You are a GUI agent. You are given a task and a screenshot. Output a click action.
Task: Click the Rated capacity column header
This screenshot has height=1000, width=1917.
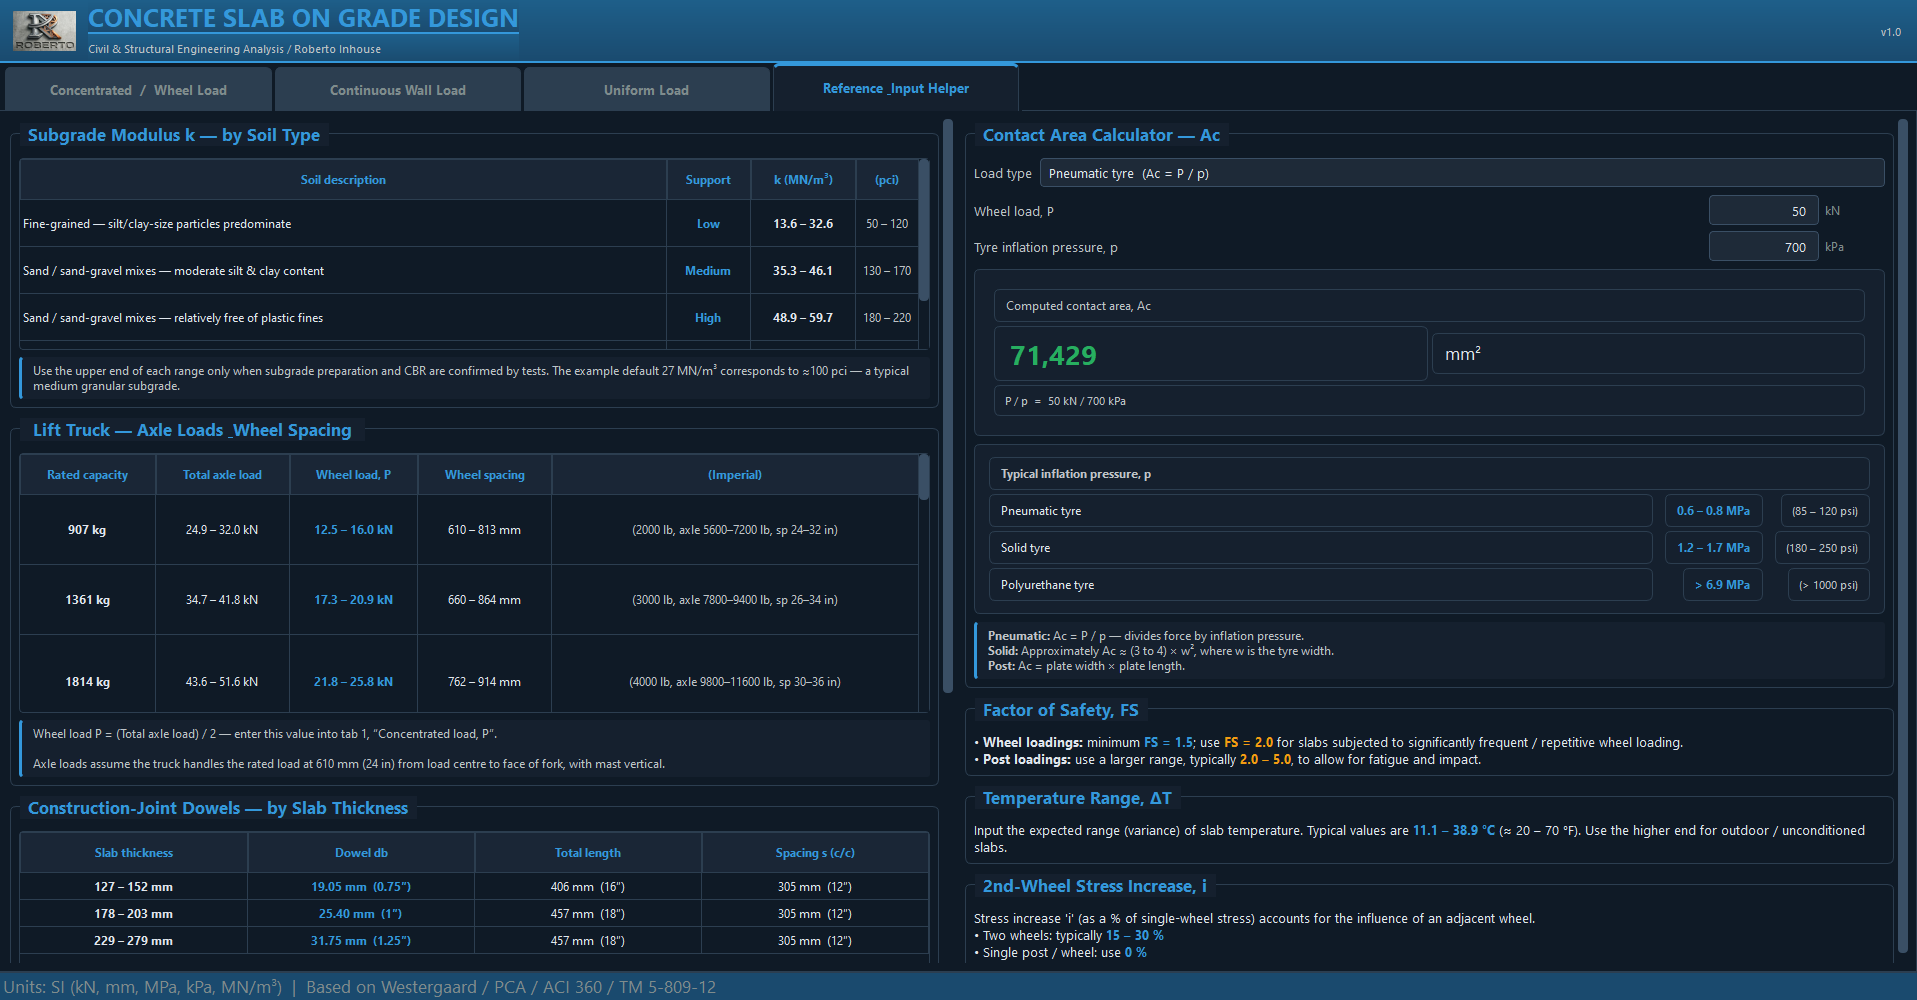point(88,475)
